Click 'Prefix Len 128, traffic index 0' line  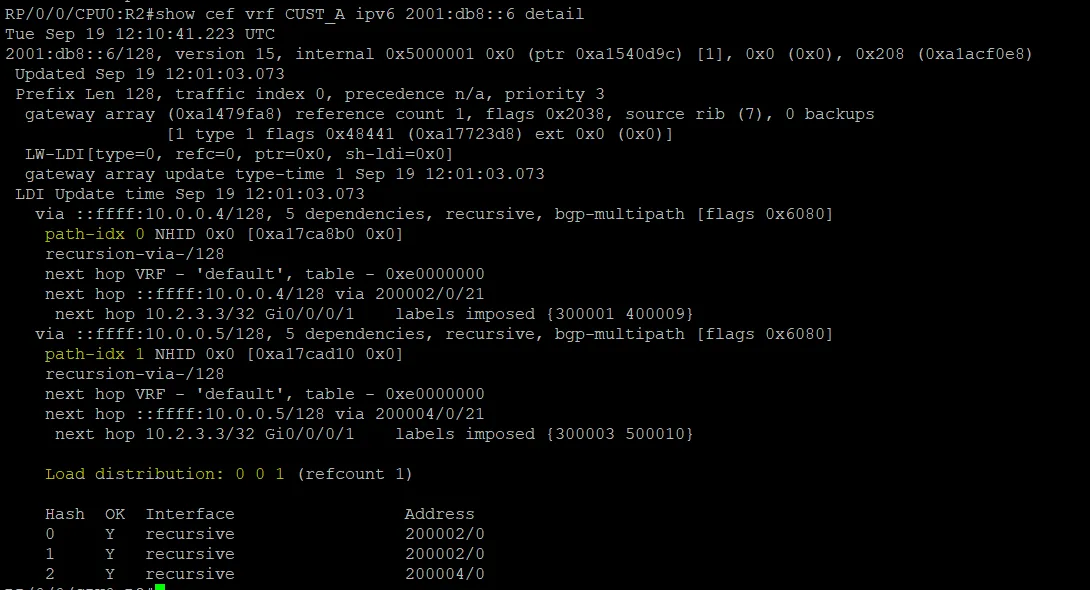[310, 94]
